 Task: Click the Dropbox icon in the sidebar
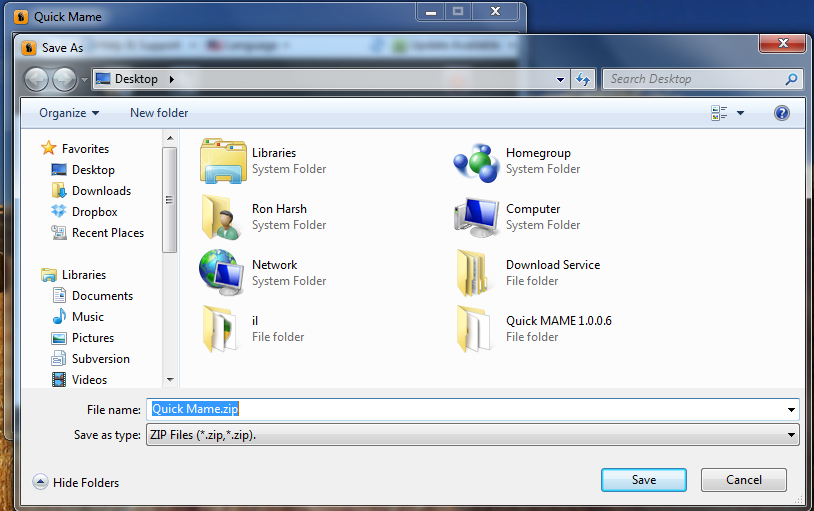(x=59, y=211)
